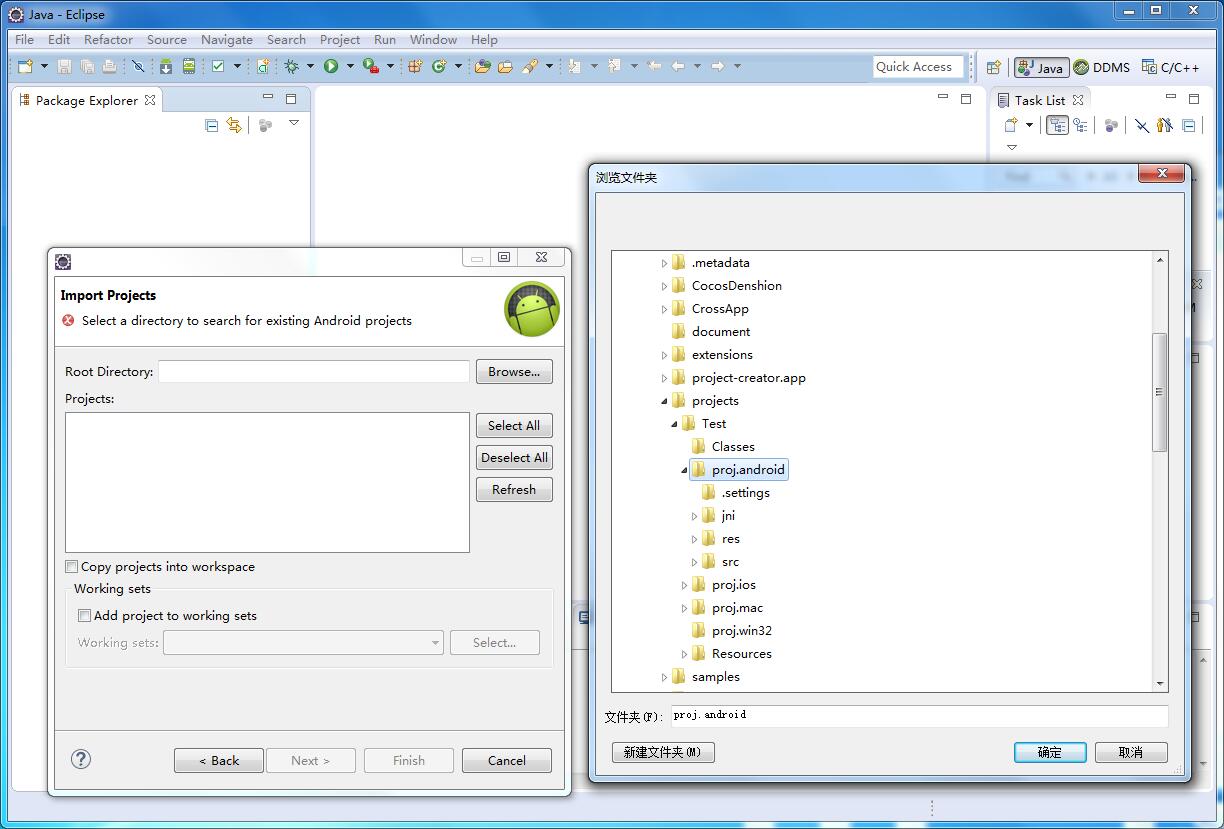Expand the samples folder

[x=664, y=677]
